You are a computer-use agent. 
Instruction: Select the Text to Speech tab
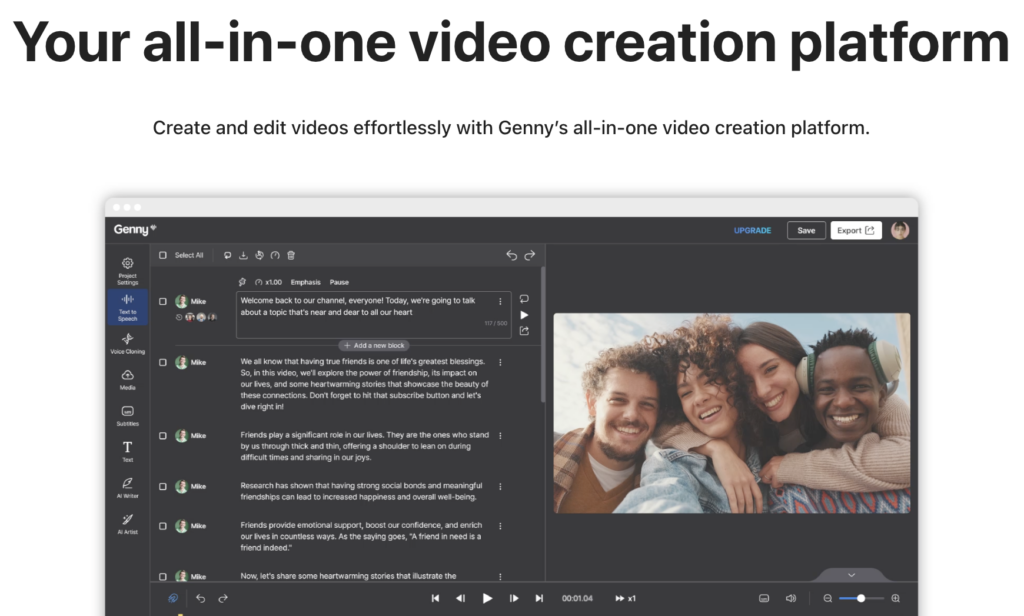pyautogui.click(x=127, y=306)
